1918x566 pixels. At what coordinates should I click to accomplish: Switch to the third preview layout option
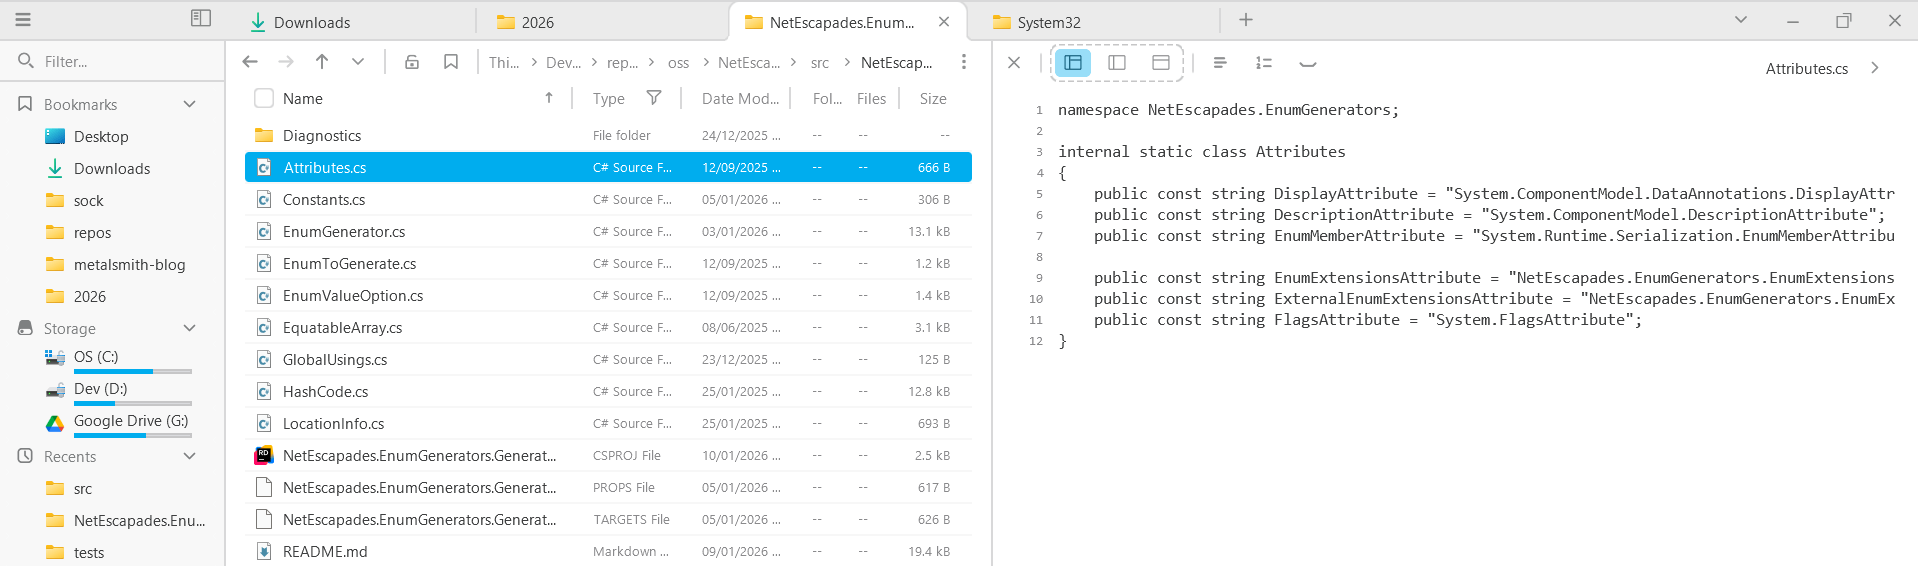click(1161, 62)
